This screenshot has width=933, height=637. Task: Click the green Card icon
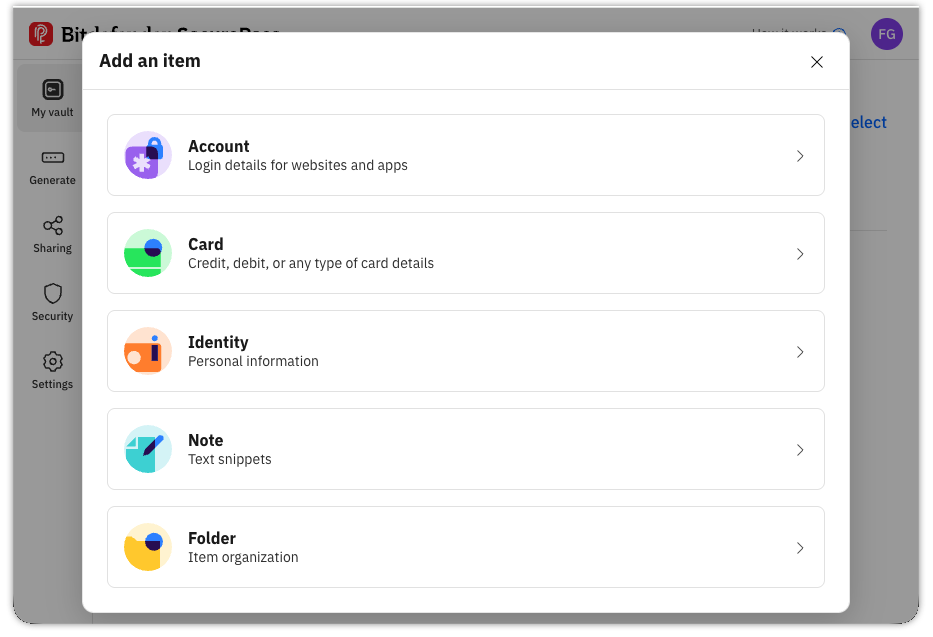pos(148,253)
